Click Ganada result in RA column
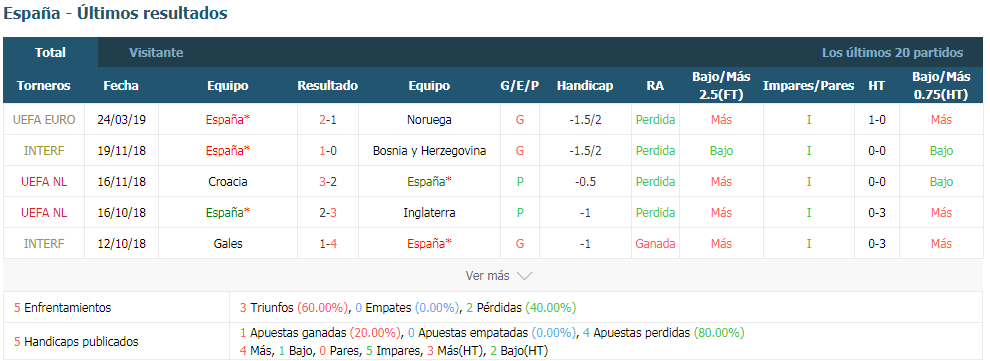 [x=655, y=244]
